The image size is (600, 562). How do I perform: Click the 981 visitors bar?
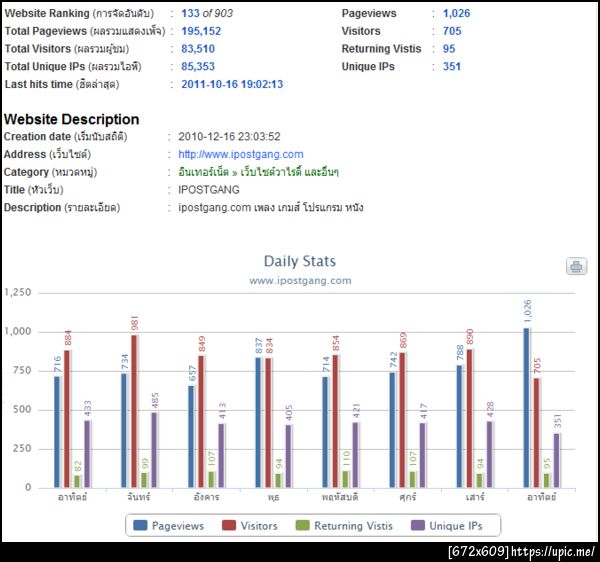tap(134, 411)
